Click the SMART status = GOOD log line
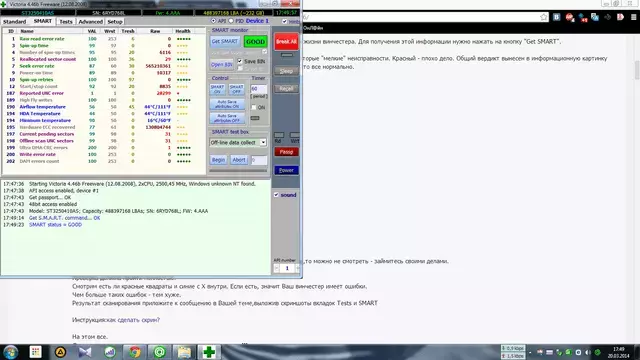This screenshot has height=360, width=640. 55,224
